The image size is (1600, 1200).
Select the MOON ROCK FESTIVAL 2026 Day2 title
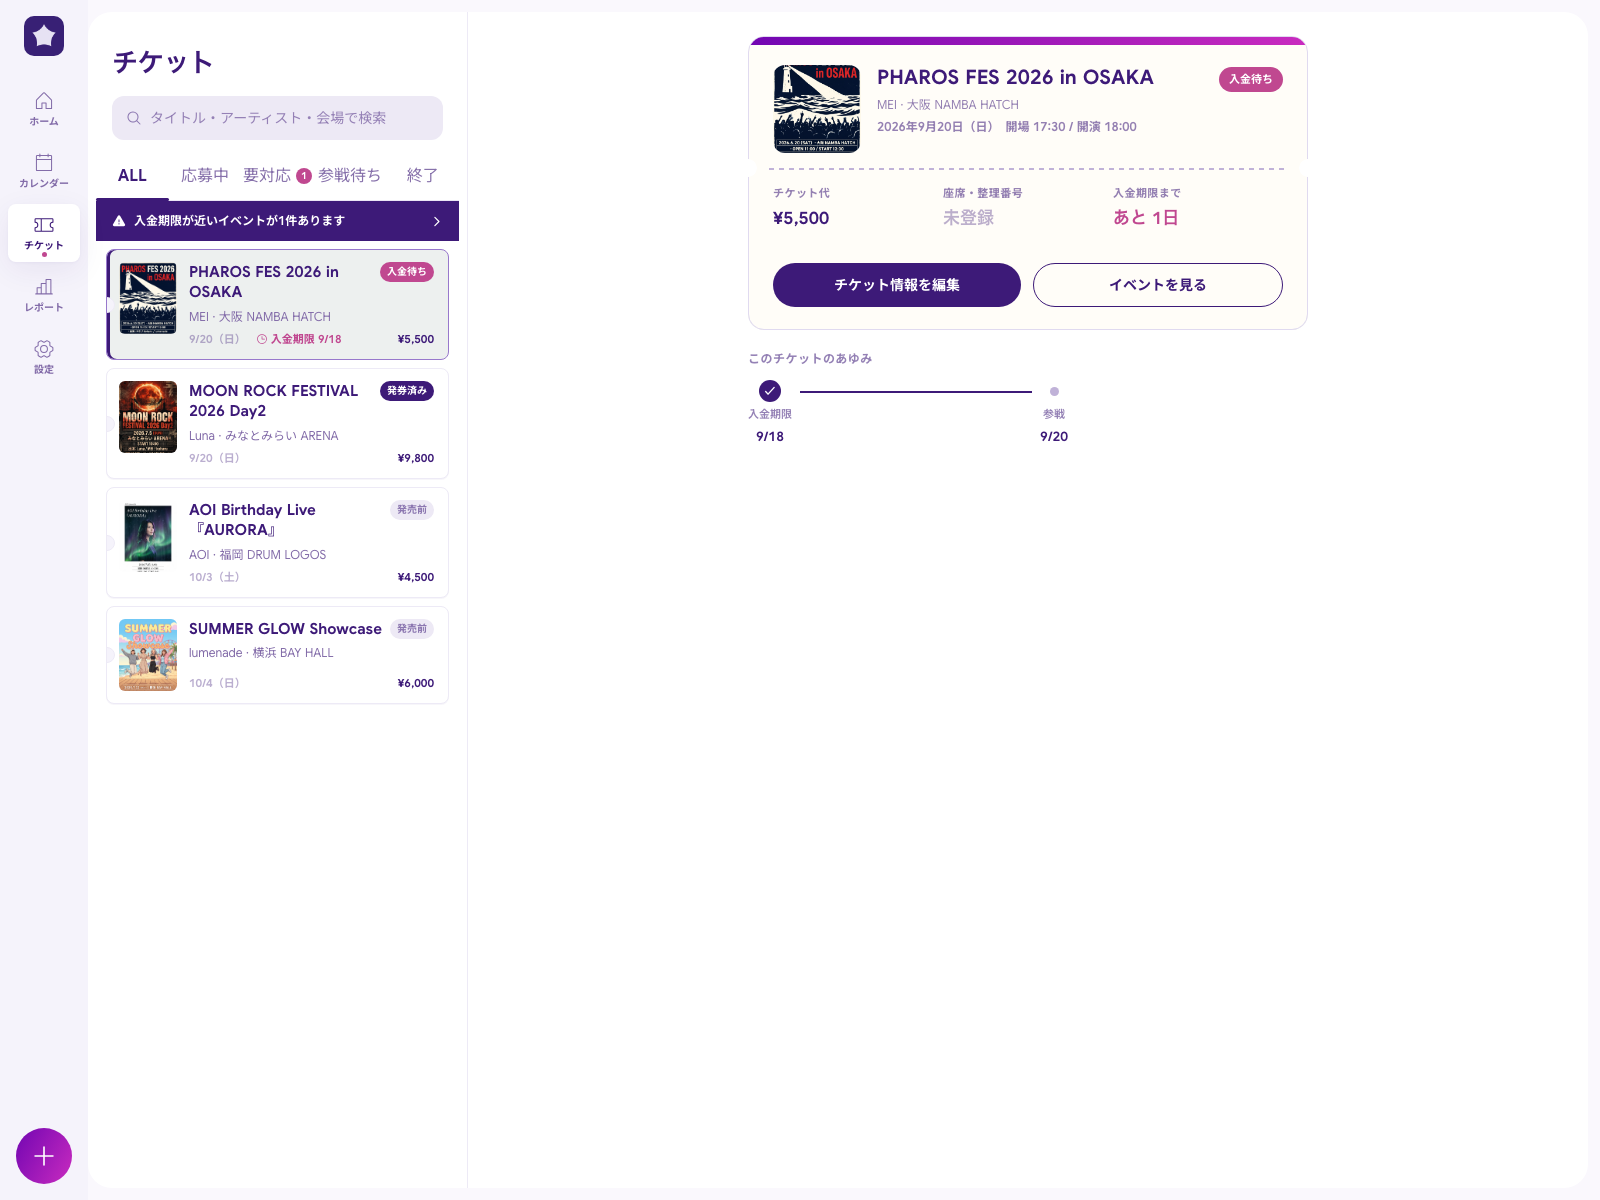click(x=274, y=401)
